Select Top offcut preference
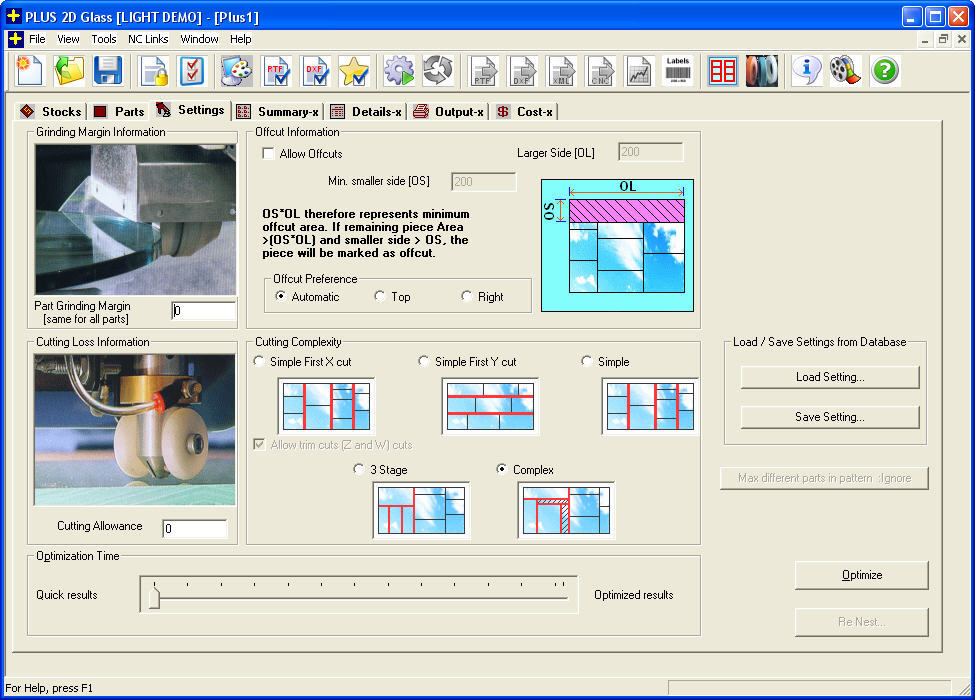The height and width of the screenshot is (700, 975). (380, 297)
